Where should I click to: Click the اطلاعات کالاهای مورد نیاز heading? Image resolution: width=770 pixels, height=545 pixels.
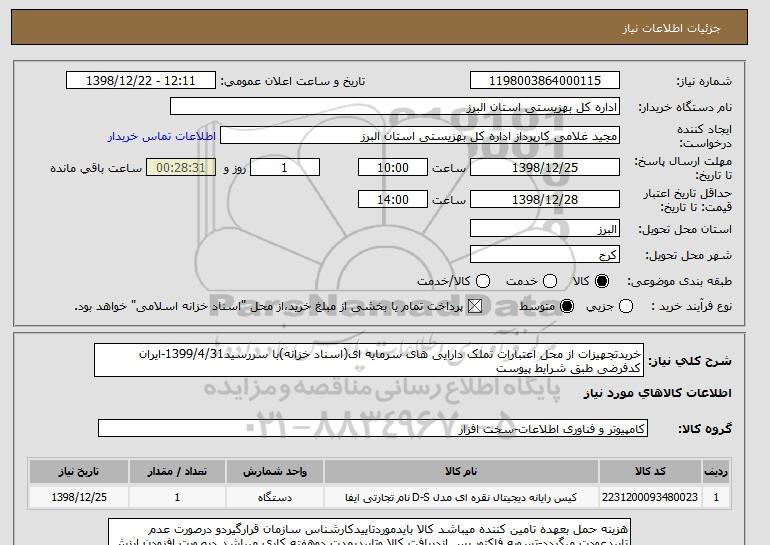(x=658, y=393)
